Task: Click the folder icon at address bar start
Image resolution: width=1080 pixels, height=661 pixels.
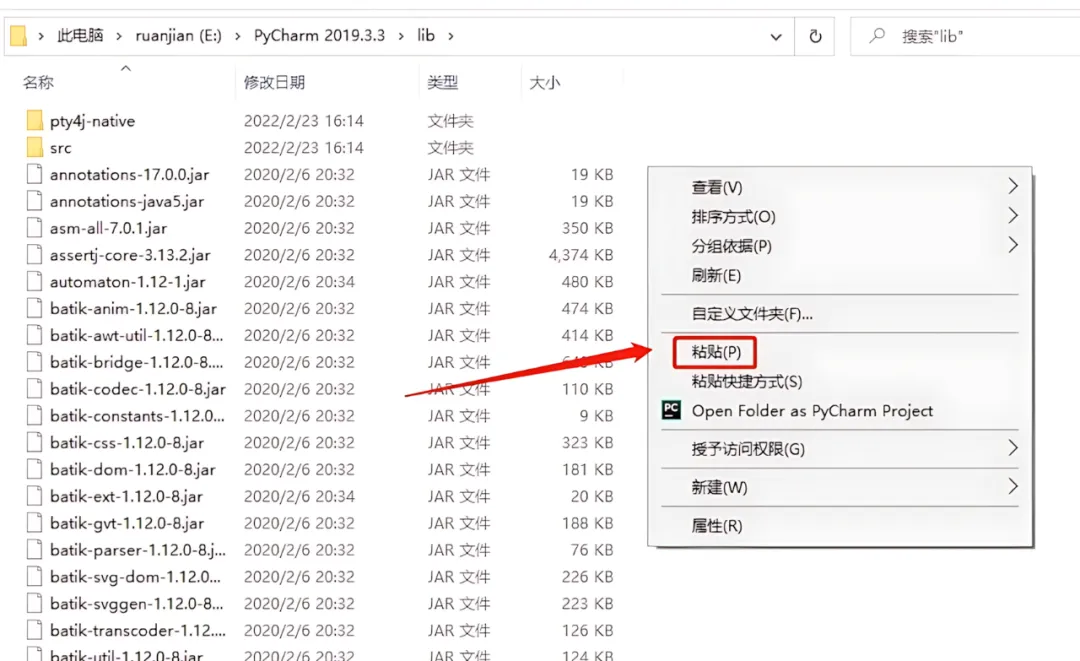Action: click(19, 35)
